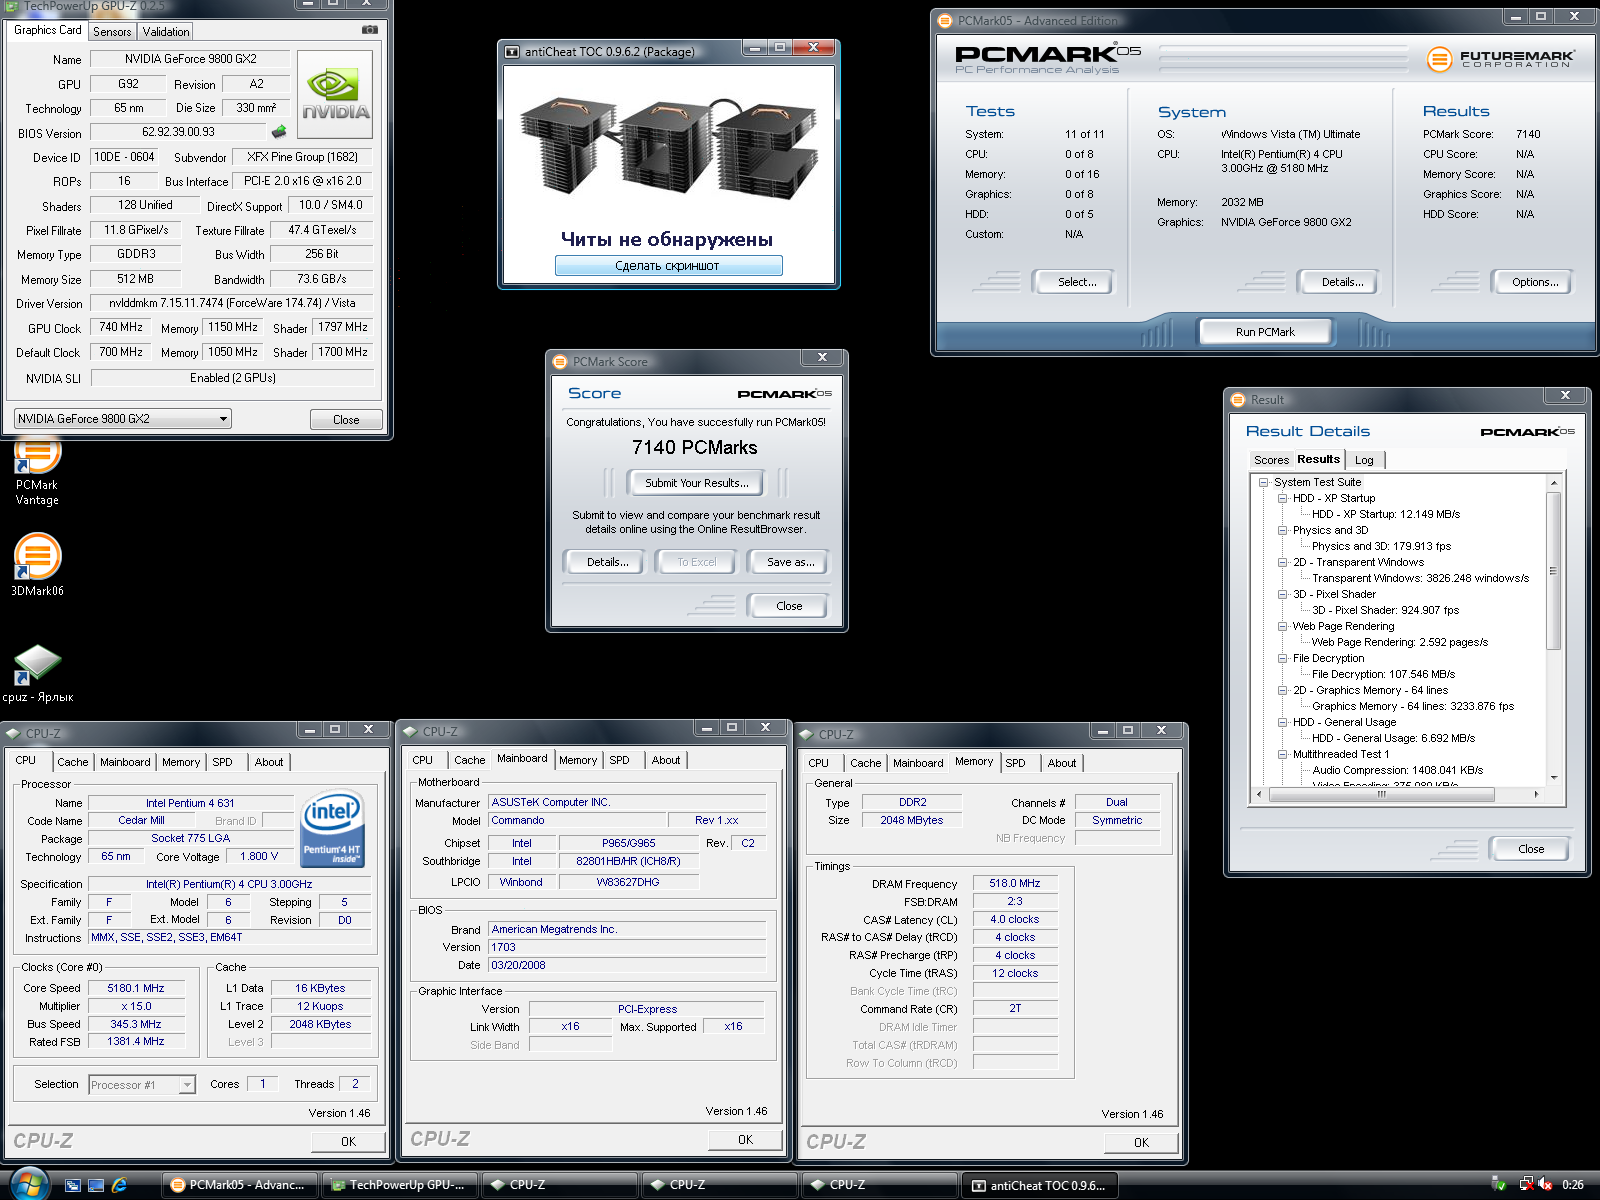The width and height of the screenshot is (1600, 1200).
Task: Open Cache tab in CPU-Z Processor window
Action: pos(72,762)
